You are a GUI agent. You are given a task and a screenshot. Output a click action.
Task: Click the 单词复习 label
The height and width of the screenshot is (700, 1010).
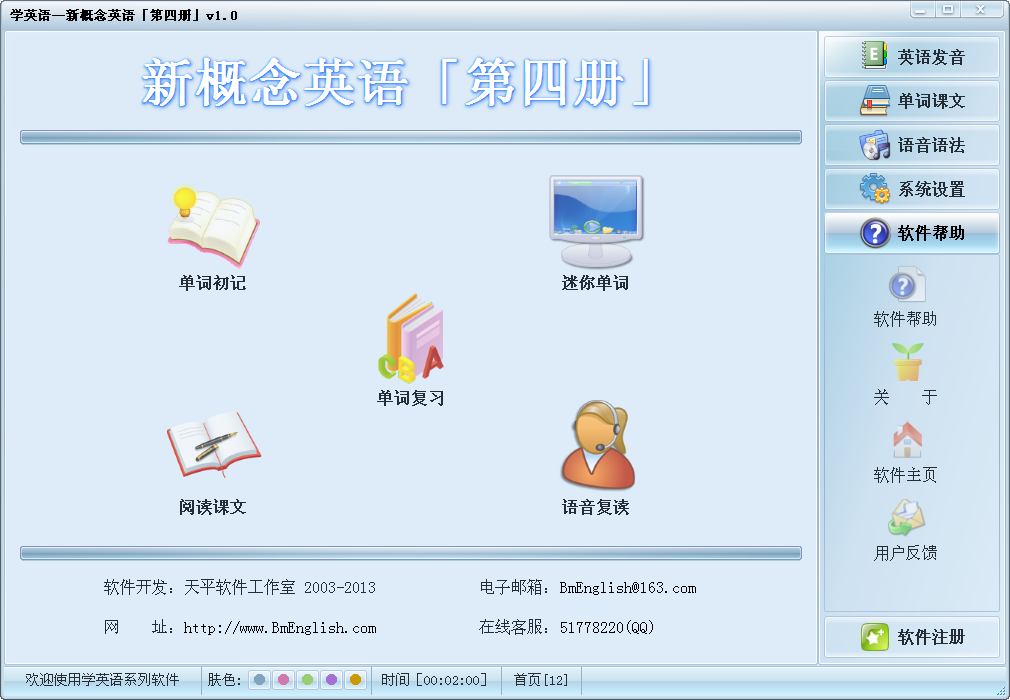(x=410, y=397)
